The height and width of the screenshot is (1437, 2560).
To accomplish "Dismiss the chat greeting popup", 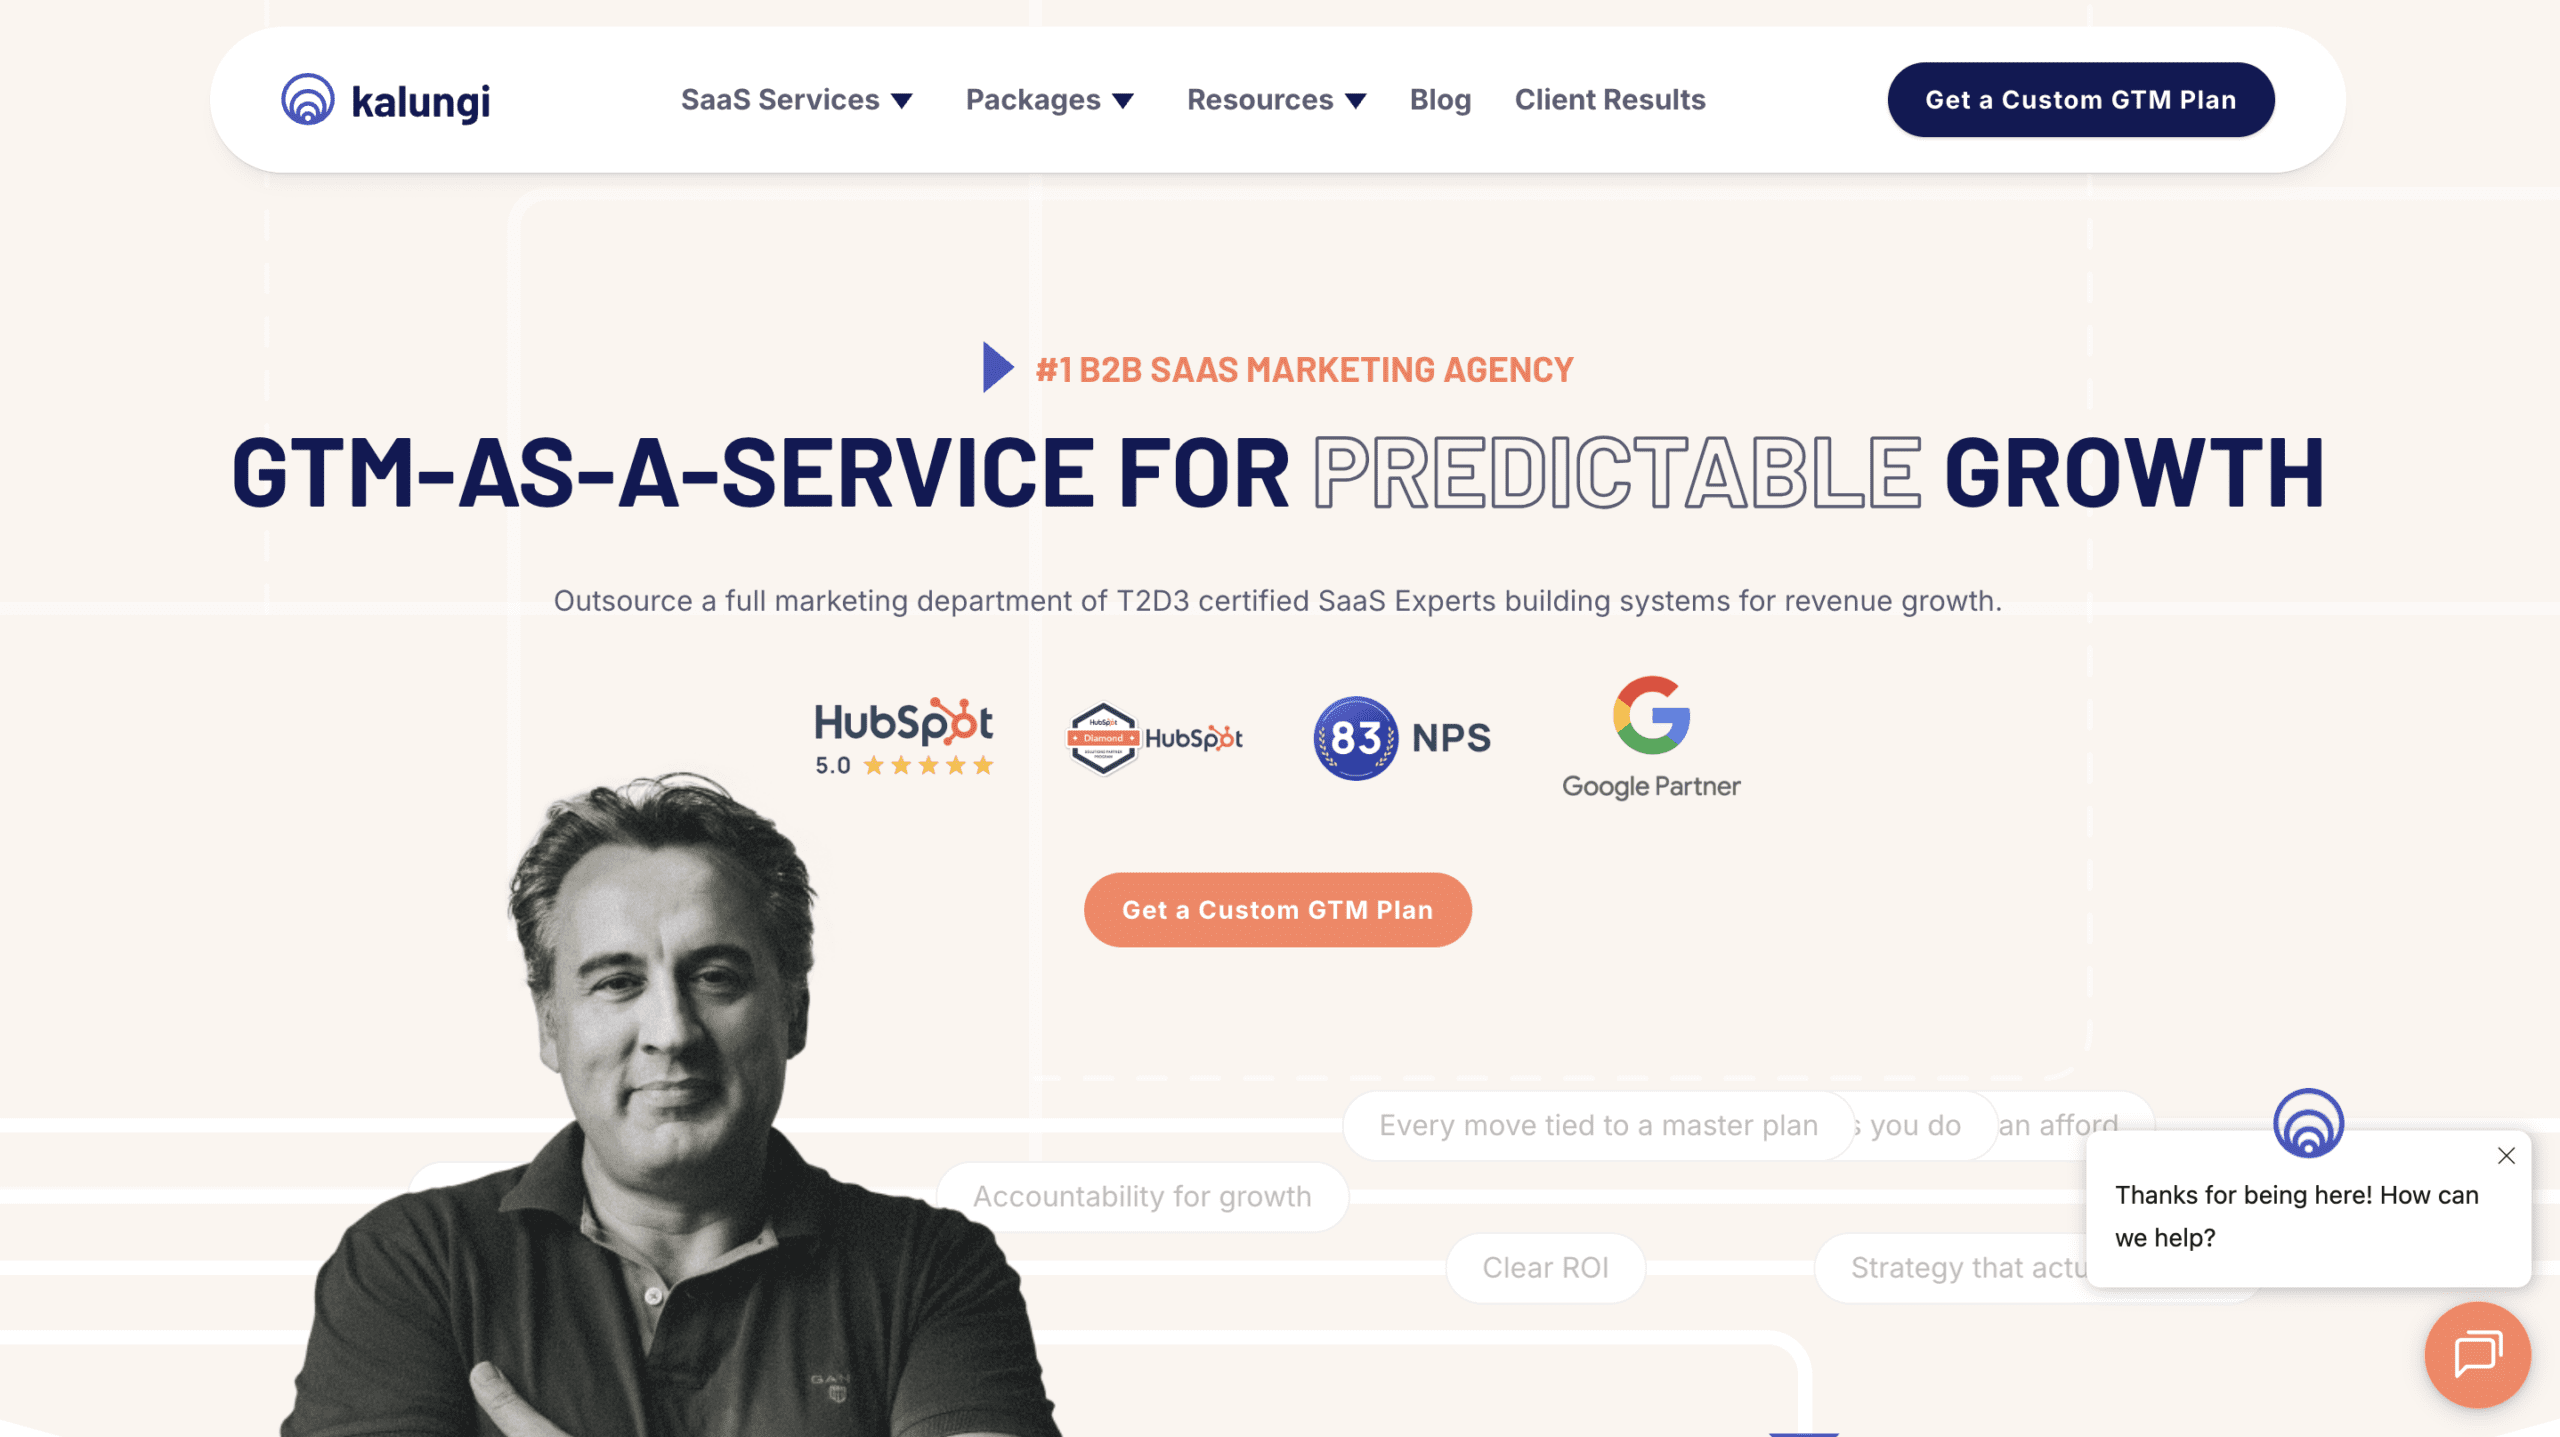I will pos(2506,1156).
